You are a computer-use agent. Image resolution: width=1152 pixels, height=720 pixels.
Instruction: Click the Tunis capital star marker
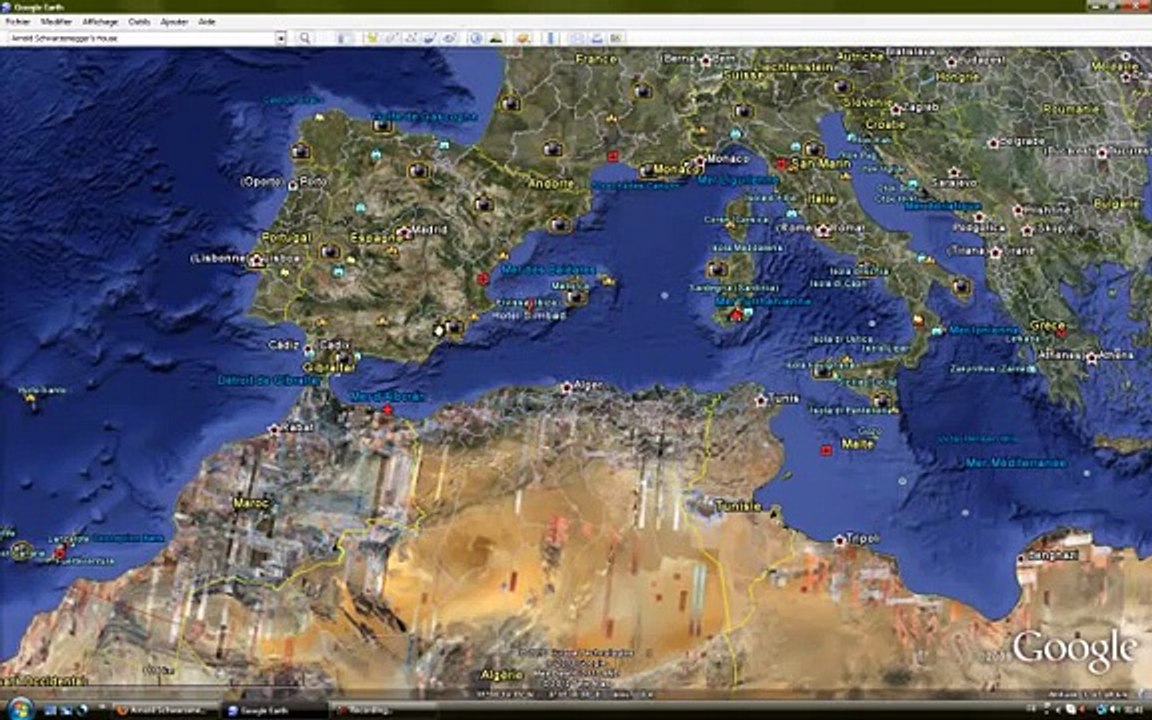761,401
